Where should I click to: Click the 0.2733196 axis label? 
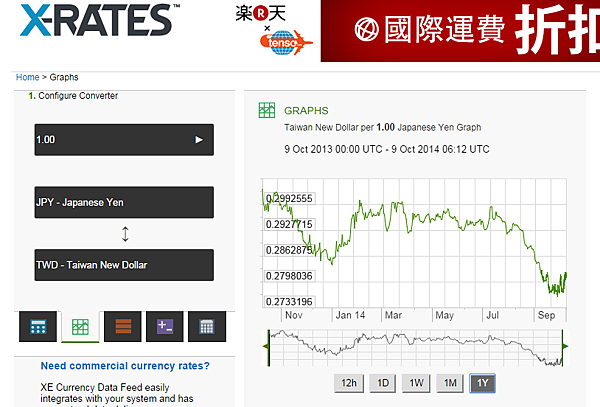coord(289,301)
